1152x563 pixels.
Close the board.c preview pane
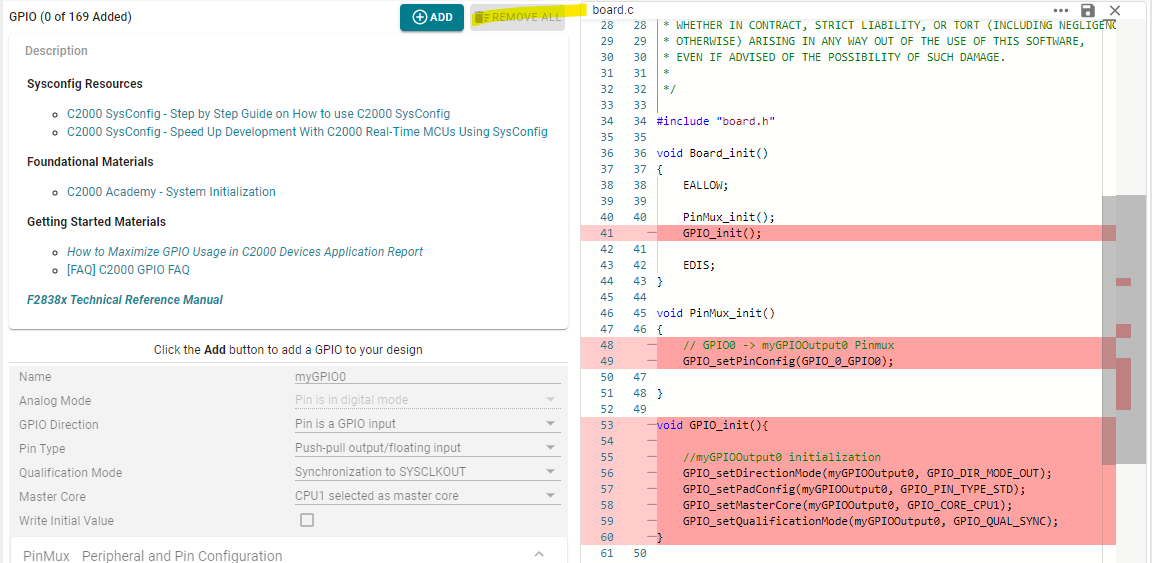click(x=1115, y=10)
